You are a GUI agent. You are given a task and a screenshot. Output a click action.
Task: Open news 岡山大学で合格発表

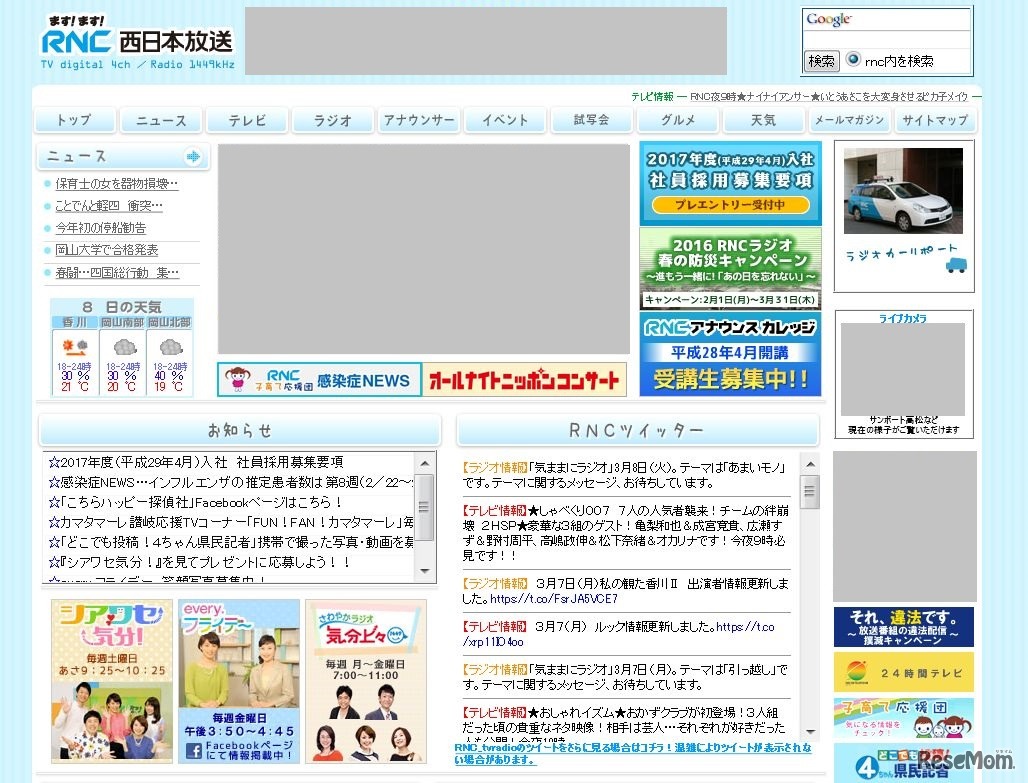click(106, 250)
